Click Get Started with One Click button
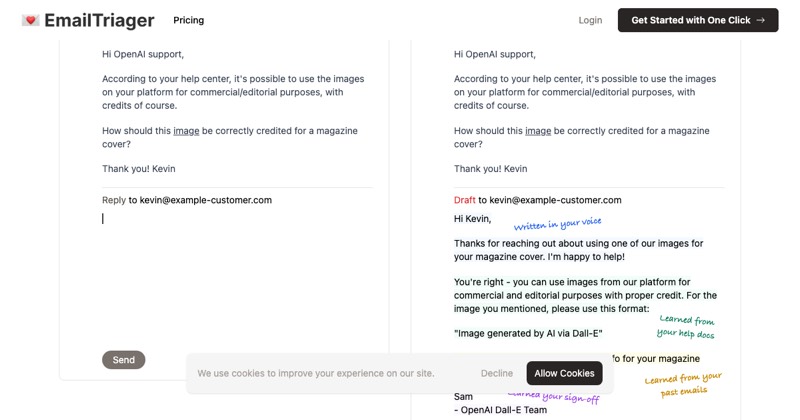 click(x=697, y=20)
